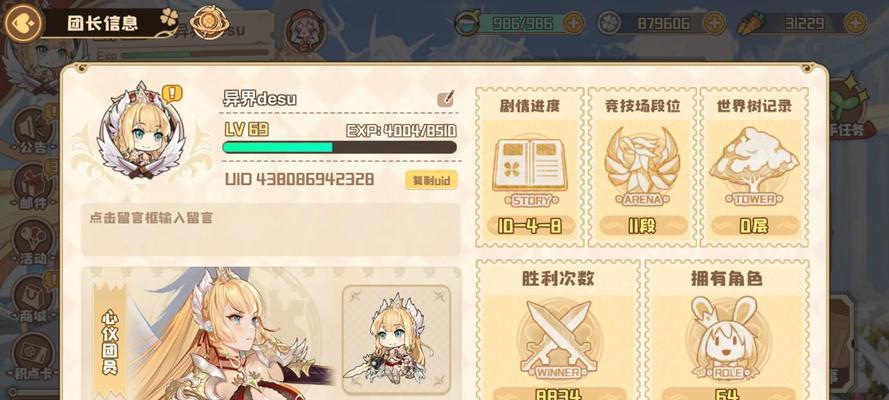Open the Role bunny character icon
Image resolution: width=889 pixels, height=400 pixels.
coord(726,337)
